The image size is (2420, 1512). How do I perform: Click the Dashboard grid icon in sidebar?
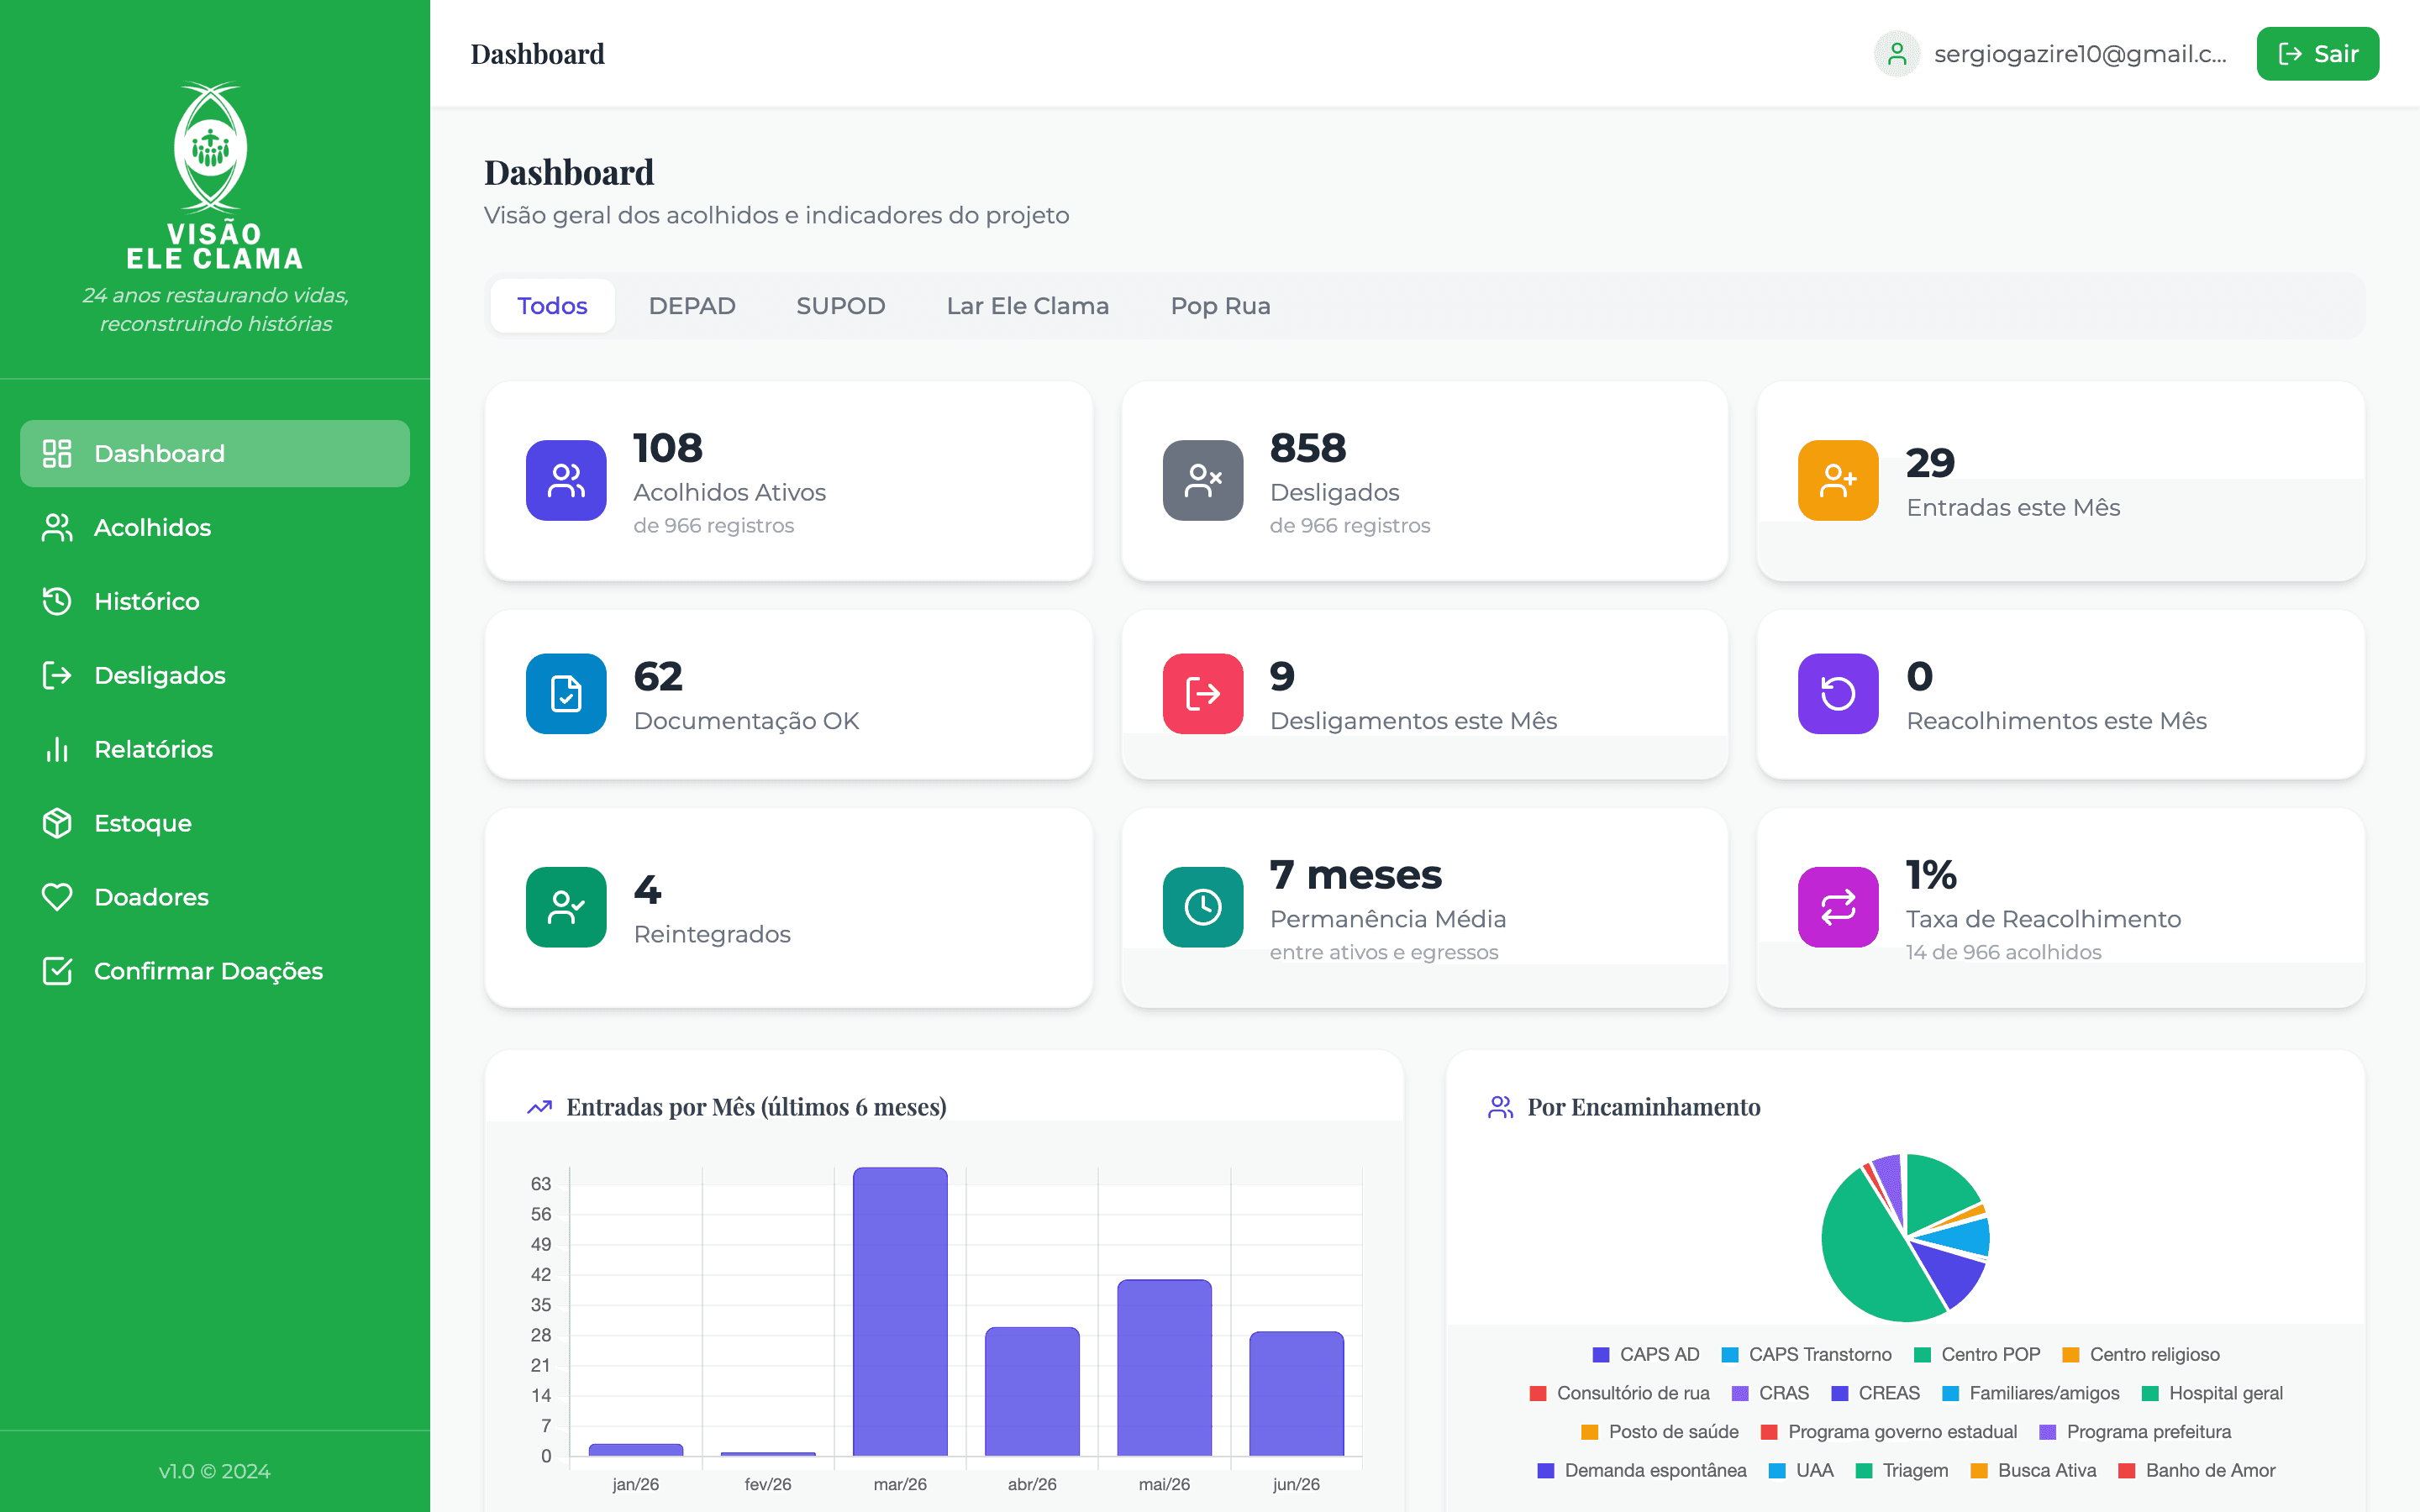click(57, 453)
